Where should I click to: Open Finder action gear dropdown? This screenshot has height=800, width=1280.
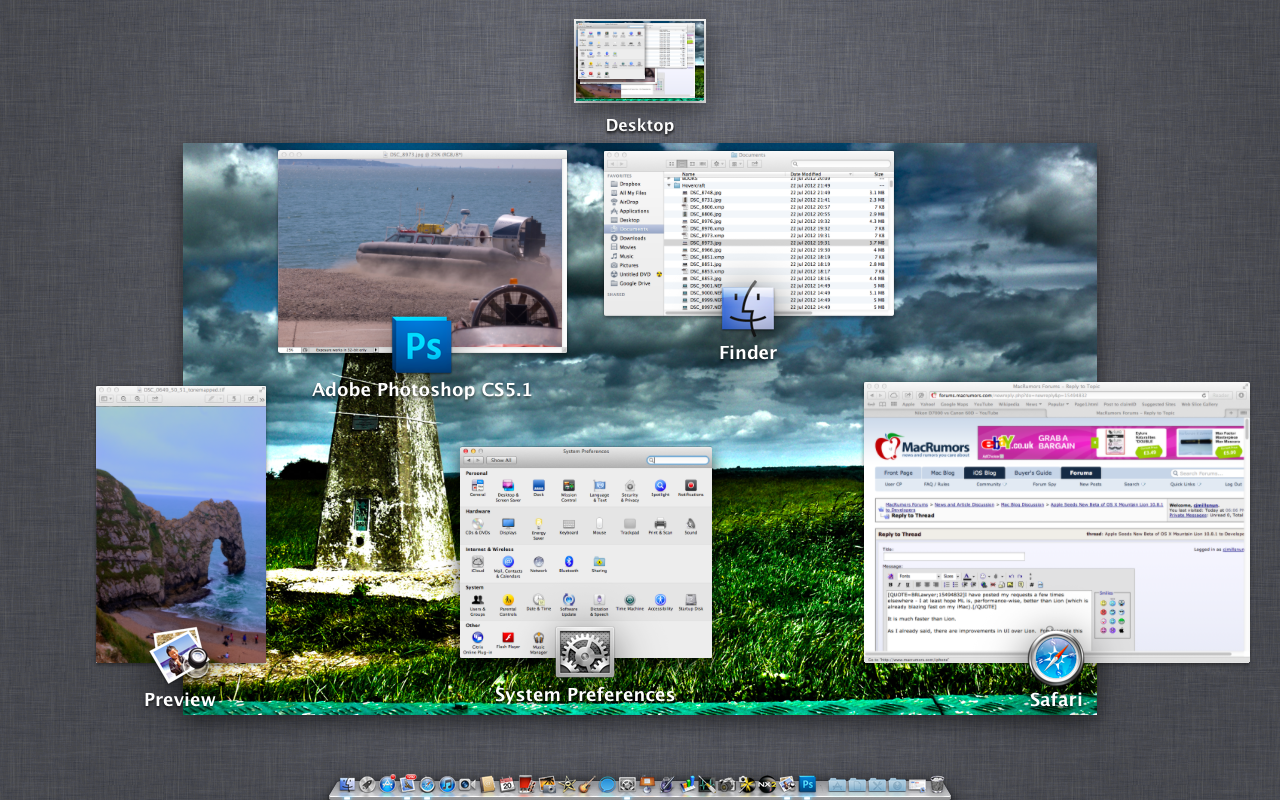tap(718, 164)
